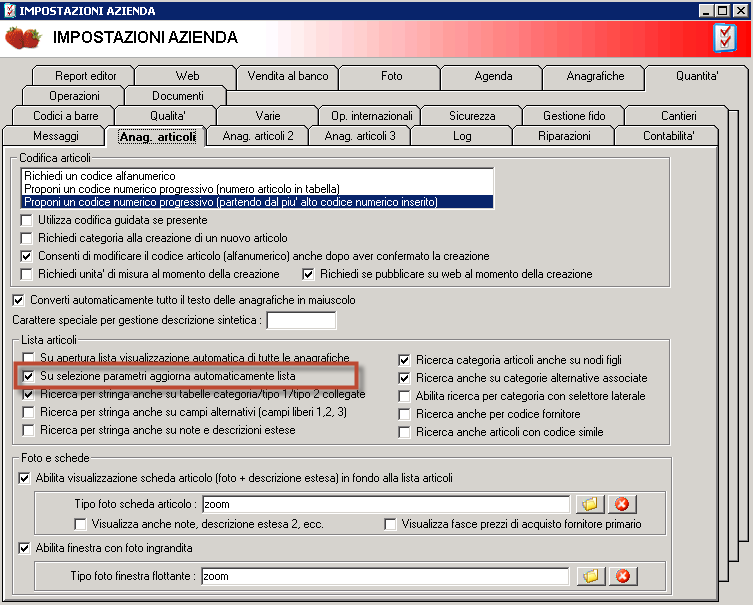Enable 'Ricerca anche per codice fornitore'
Screen dimensions: 753x605
[404, 414]
